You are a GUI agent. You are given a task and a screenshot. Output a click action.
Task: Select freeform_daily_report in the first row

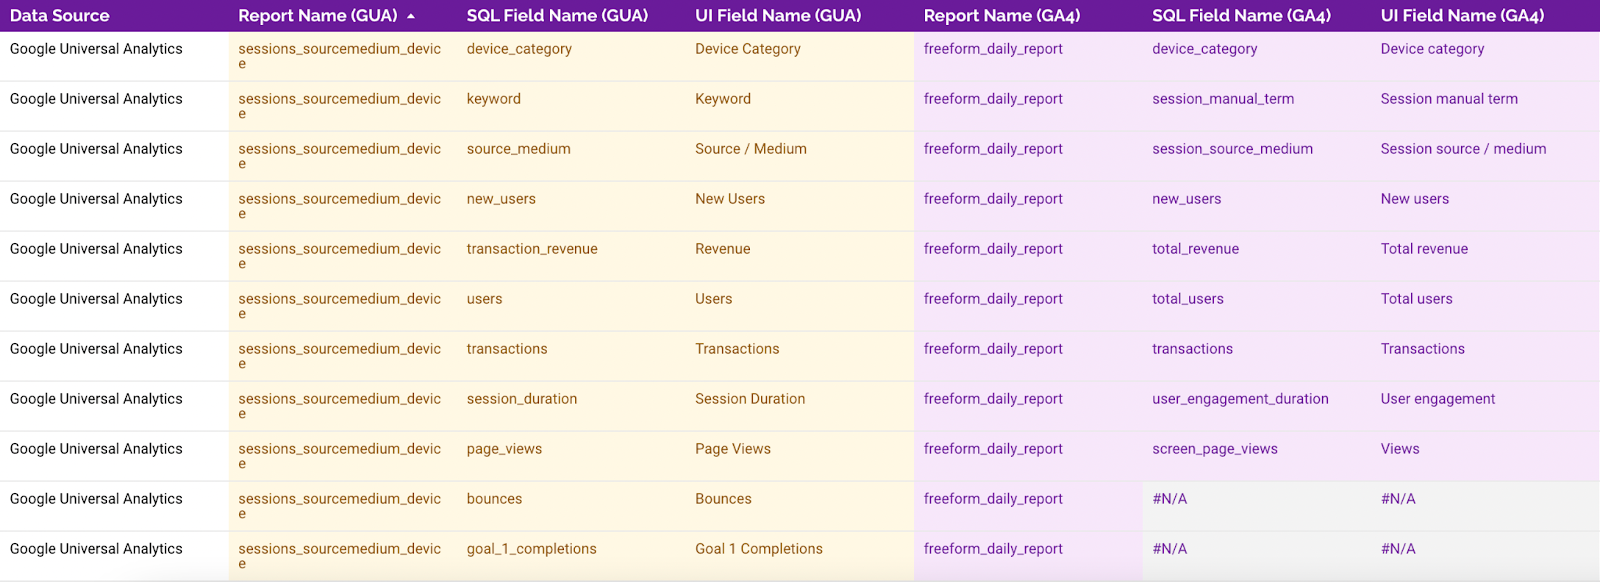(x=993, y=49)
